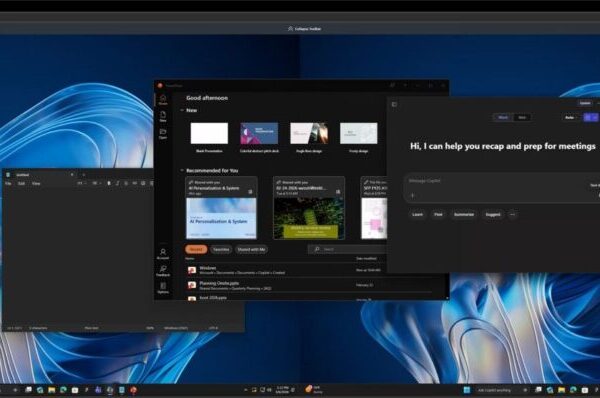The width and height of the screenshot is (600, 398).
Task: Click the Start button on right taskbar
Action: pyautogui.click(x=466, y=390)
